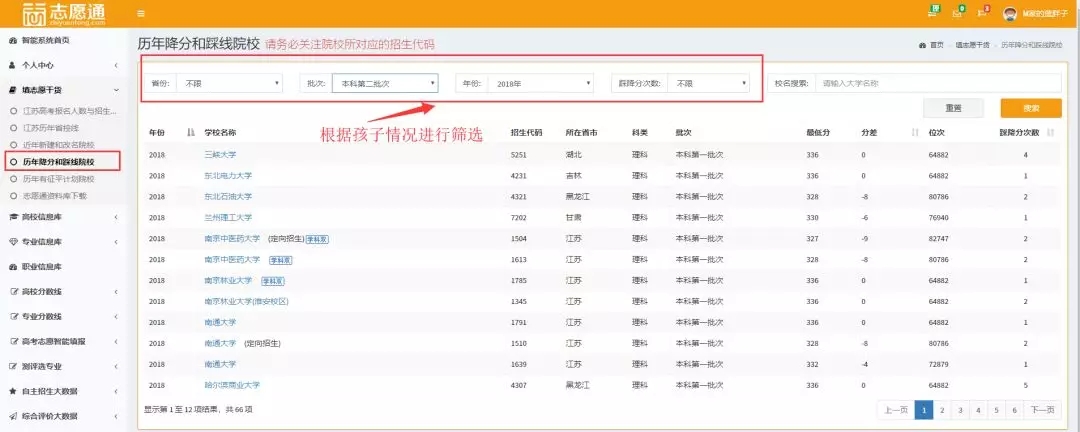Sort by 分差 column sort icon
1080x432 pixels.
tap(914, 132)
